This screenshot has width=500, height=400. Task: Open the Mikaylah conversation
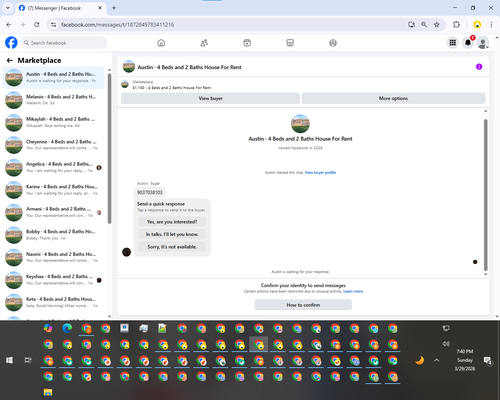53,122
